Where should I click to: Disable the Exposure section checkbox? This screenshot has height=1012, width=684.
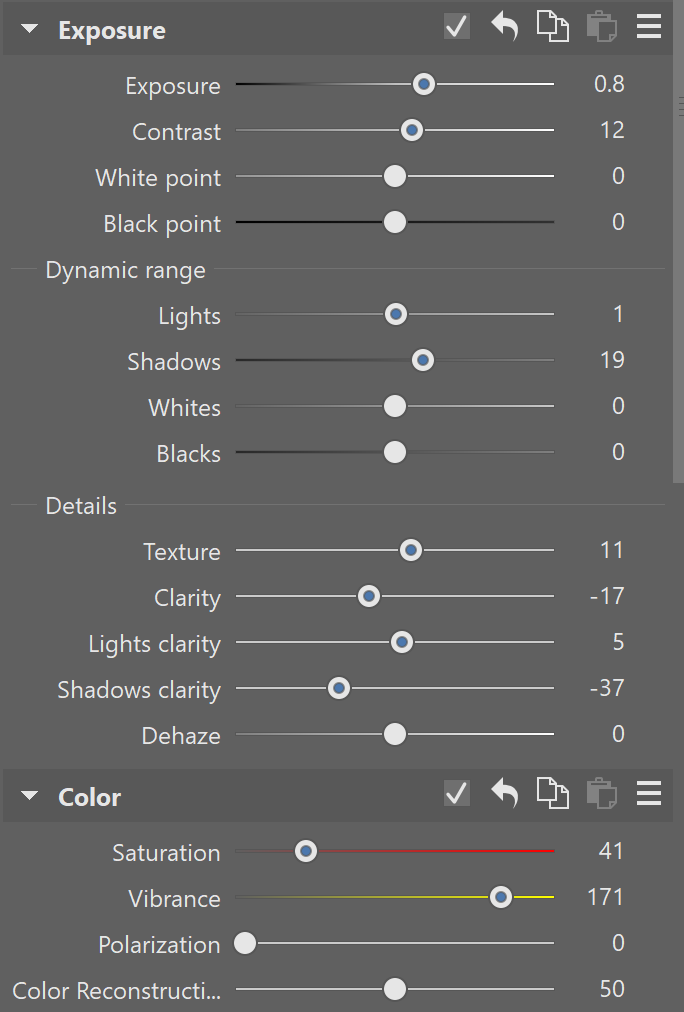[457, 28]
